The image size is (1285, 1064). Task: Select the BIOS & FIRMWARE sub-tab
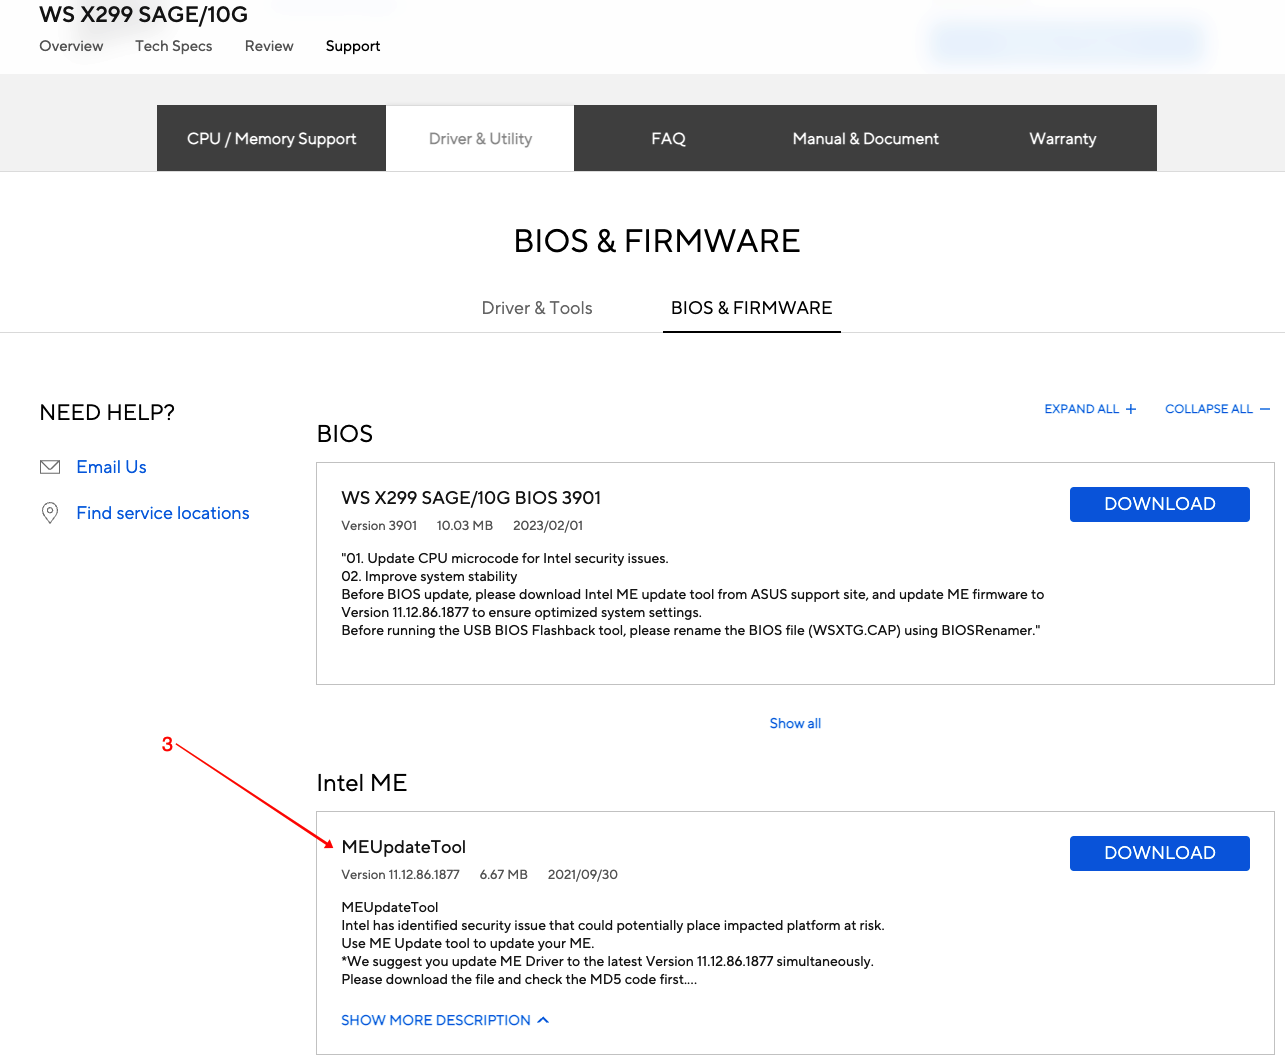click(x=751, y=308)
